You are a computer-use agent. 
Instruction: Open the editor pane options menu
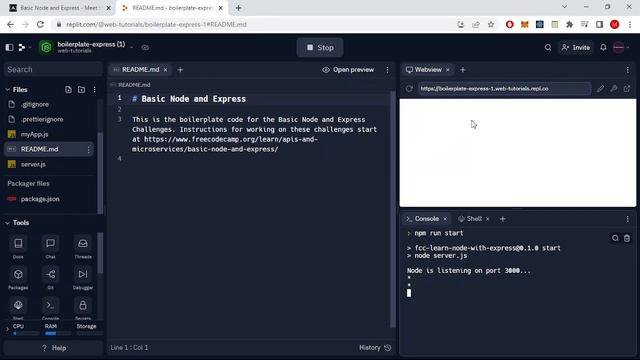tap(387, 70)
